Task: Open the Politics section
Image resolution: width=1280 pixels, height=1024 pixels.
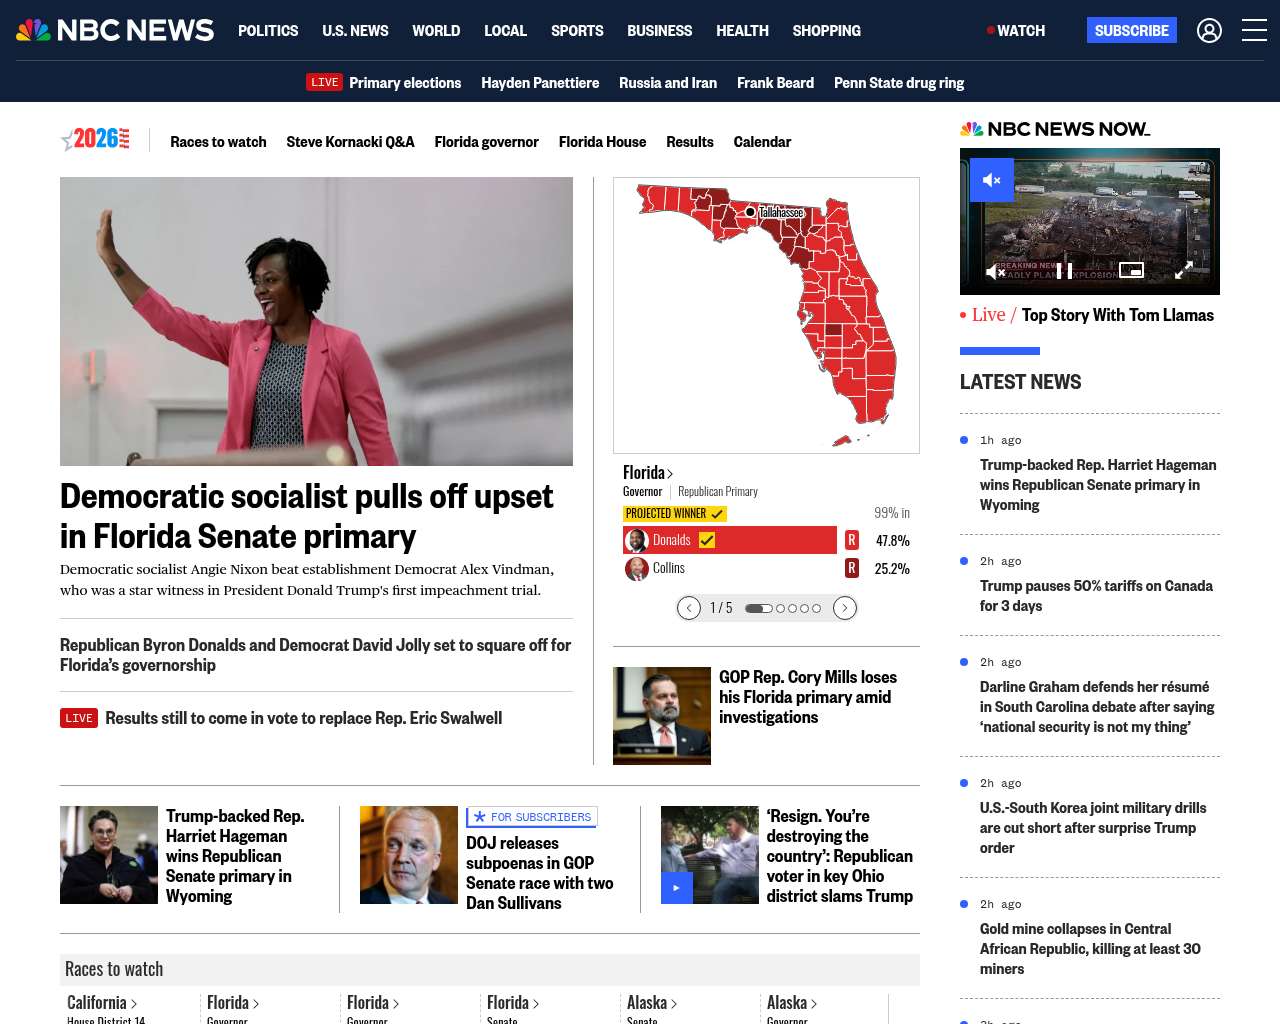Action: click(268, 31)
